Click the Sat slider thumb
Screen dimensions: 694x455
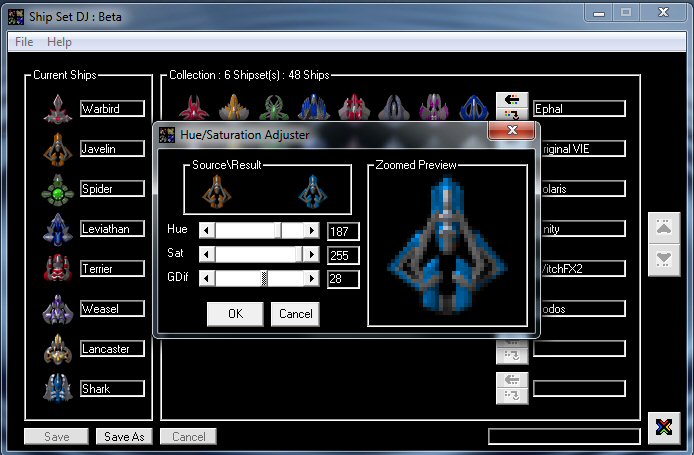click(299, 254)
